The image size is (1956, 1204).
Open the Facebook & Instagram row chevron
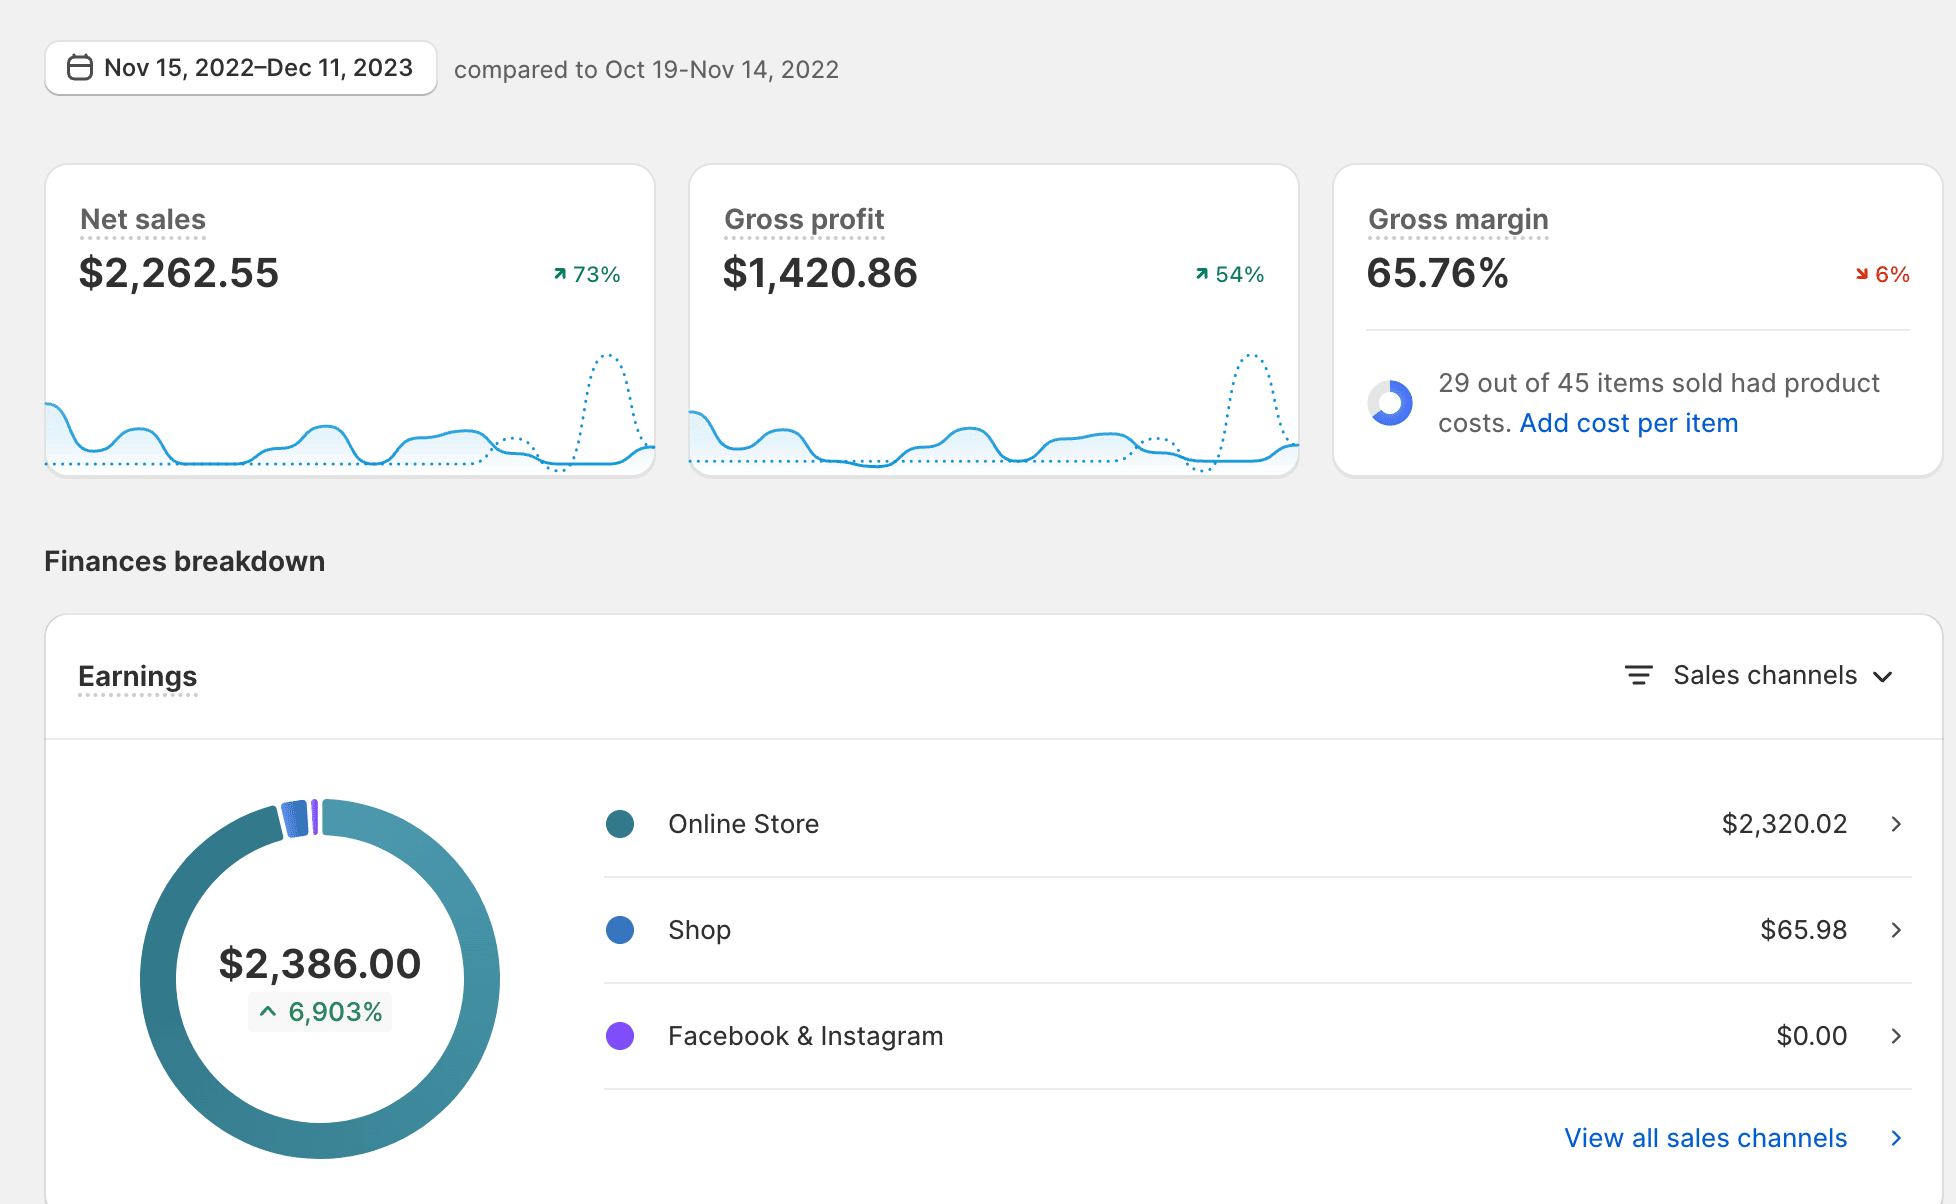point(1896,1036)
